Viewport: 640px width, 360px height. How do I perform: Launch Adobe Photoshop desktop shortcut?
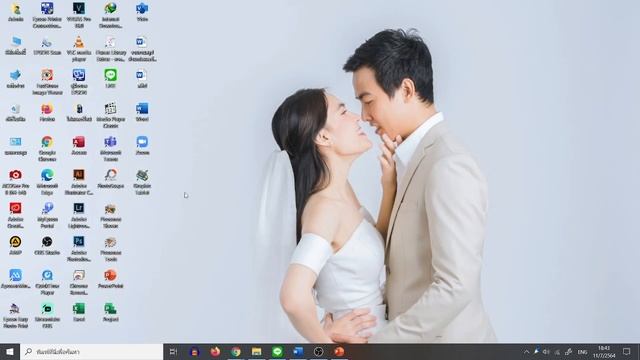click(79, 249)
